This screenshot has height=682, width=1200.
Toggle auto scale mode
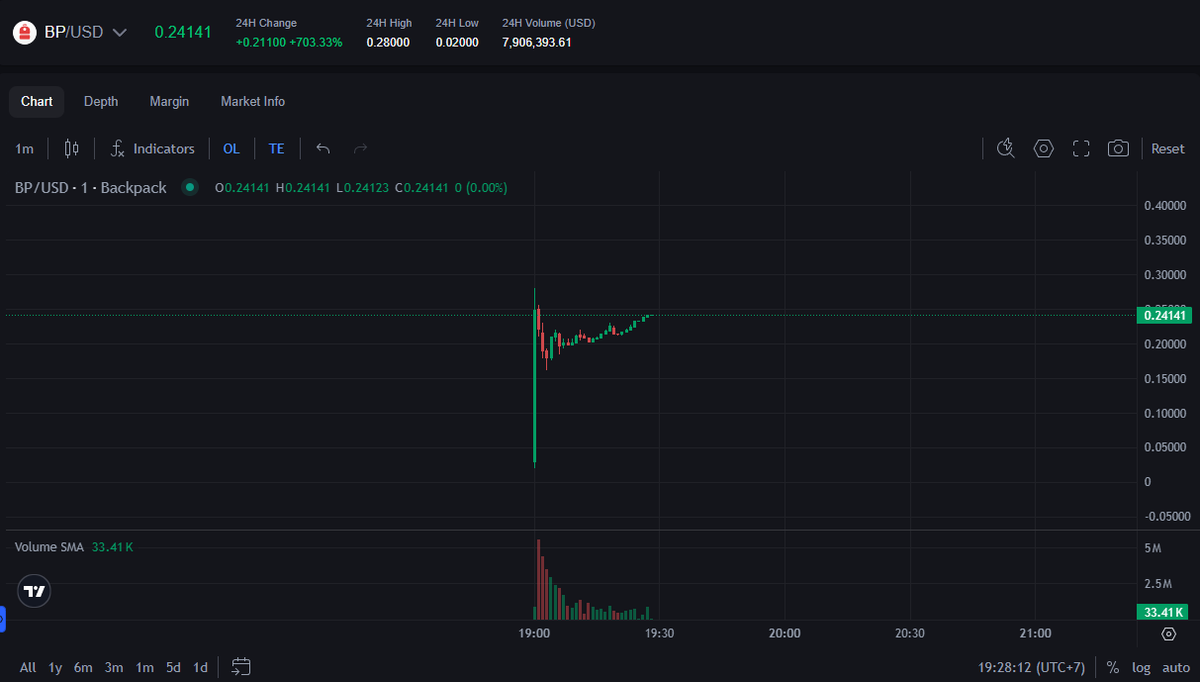click(x=1176, y=667)
